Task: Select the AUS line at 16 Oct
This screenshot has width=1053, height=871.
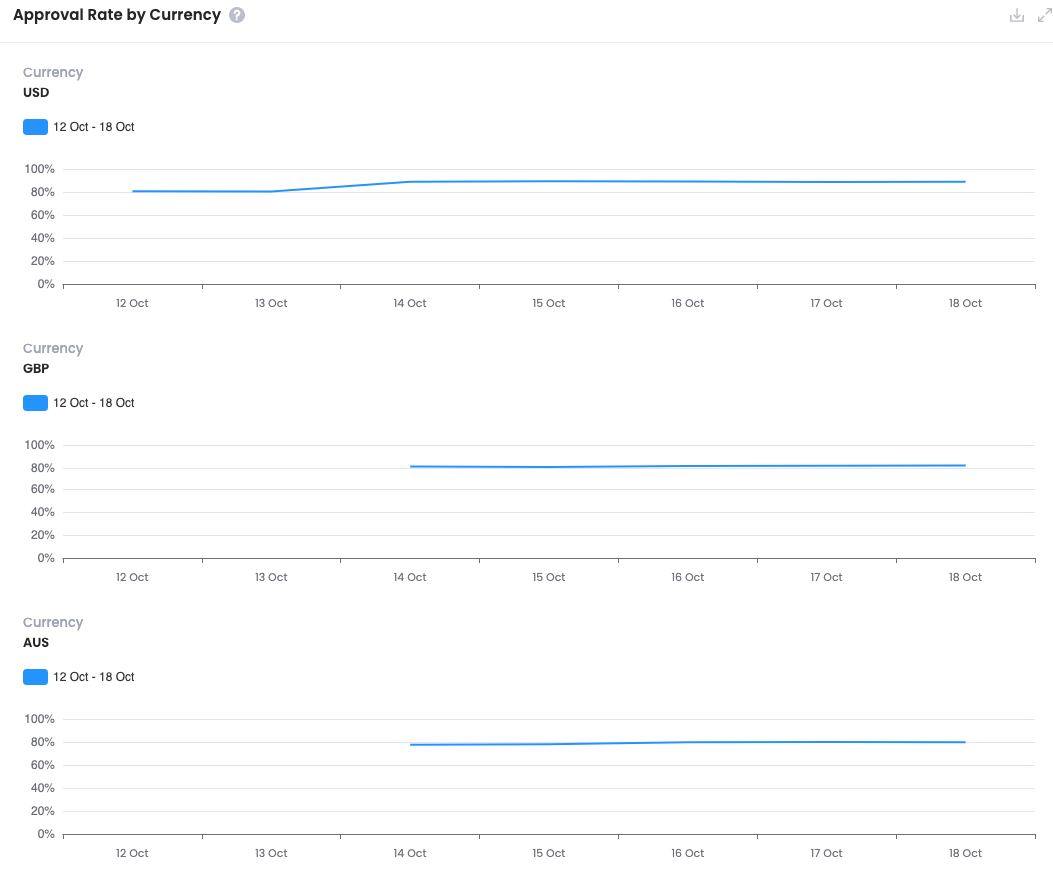Action: point(688,742)
